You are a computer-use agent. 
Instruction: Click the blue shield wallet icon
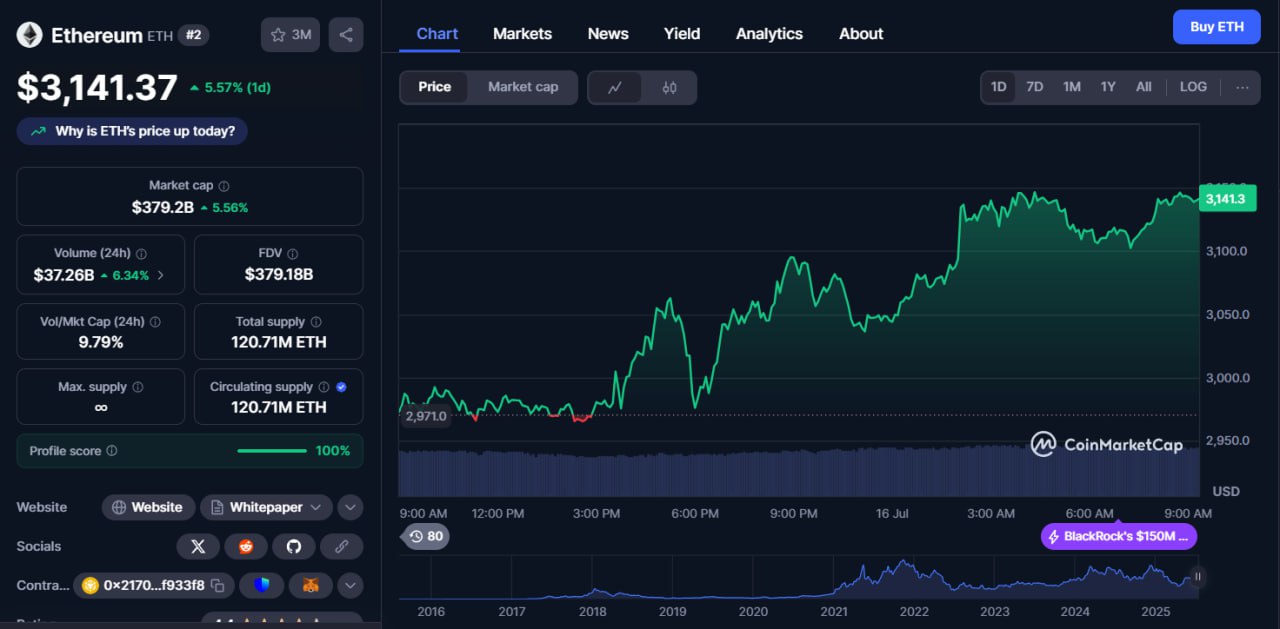261,585
